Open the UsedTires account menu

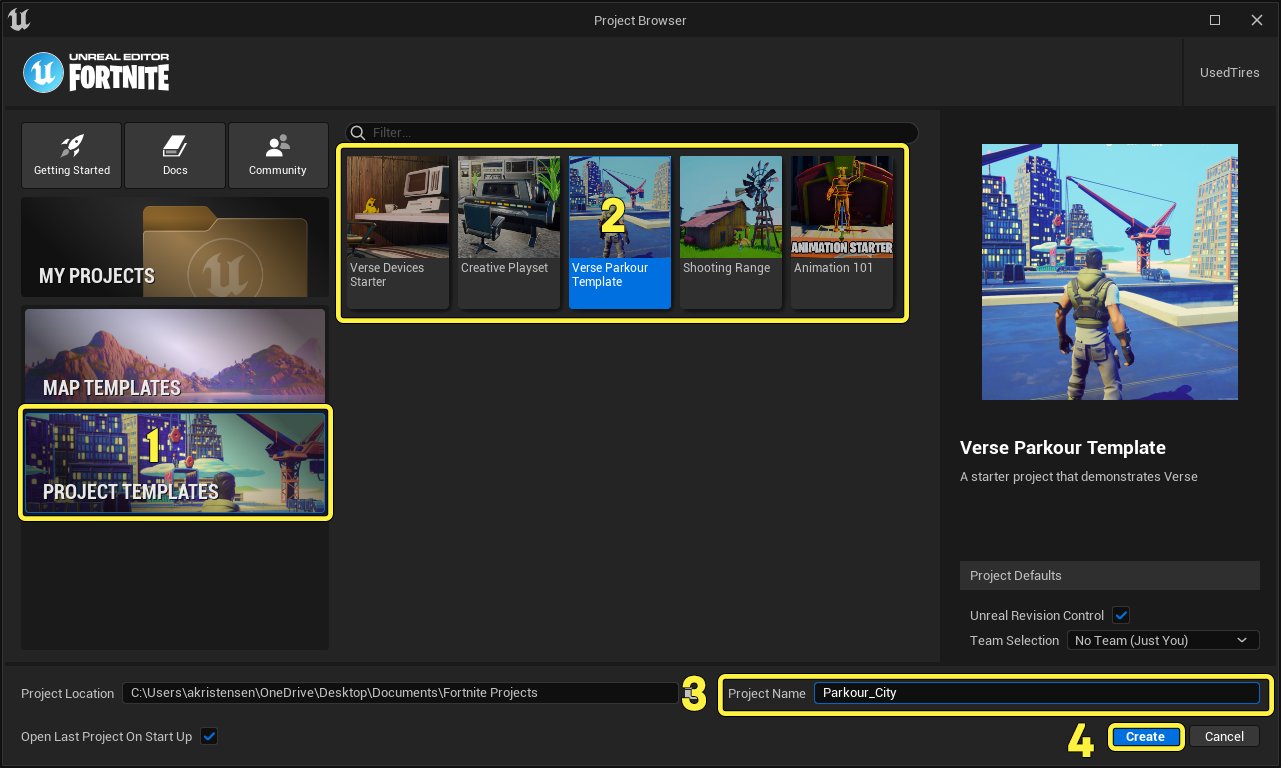1229,73
